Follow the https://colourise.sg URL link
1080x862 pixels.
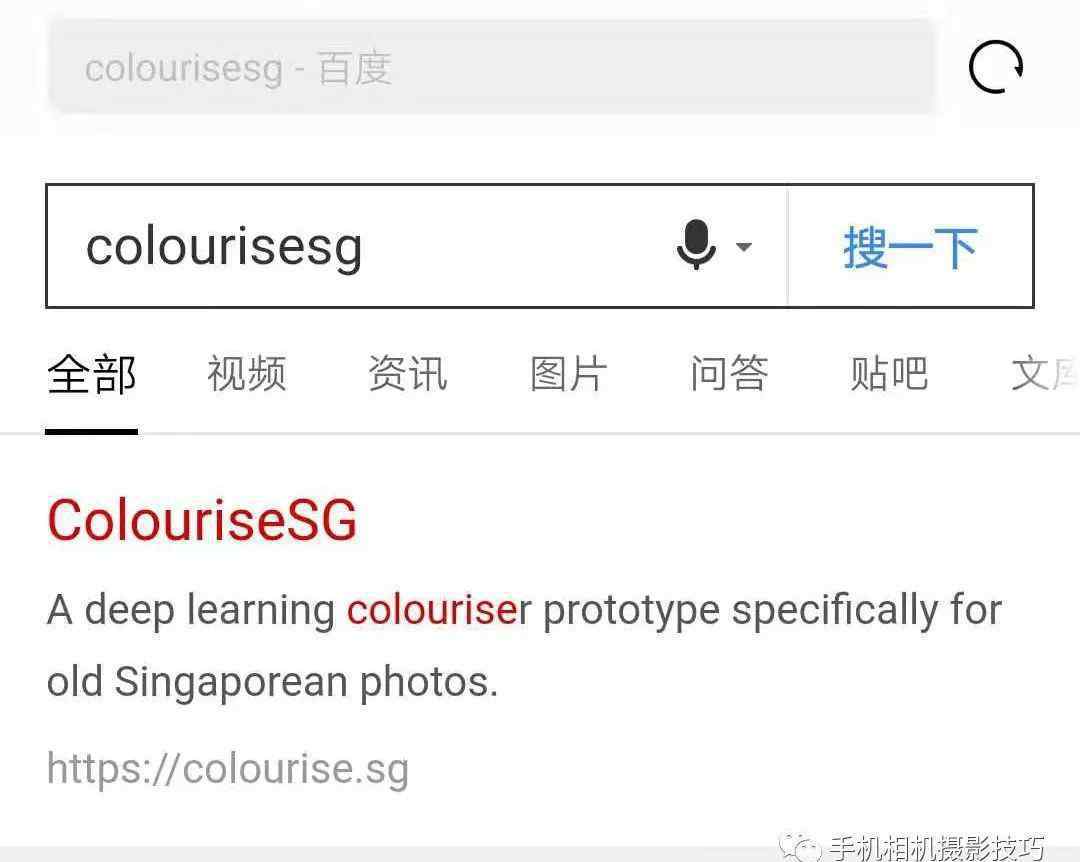click(228, 768)
